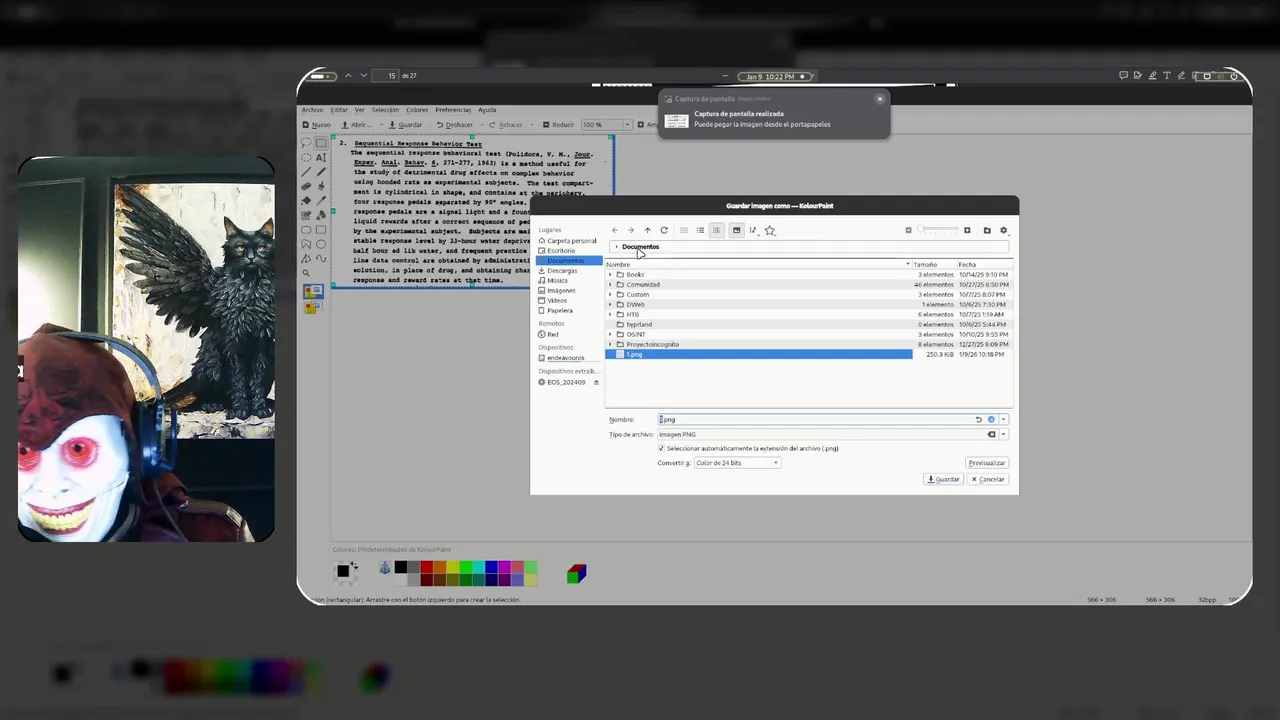Expand the Books folder

[610, 274]
